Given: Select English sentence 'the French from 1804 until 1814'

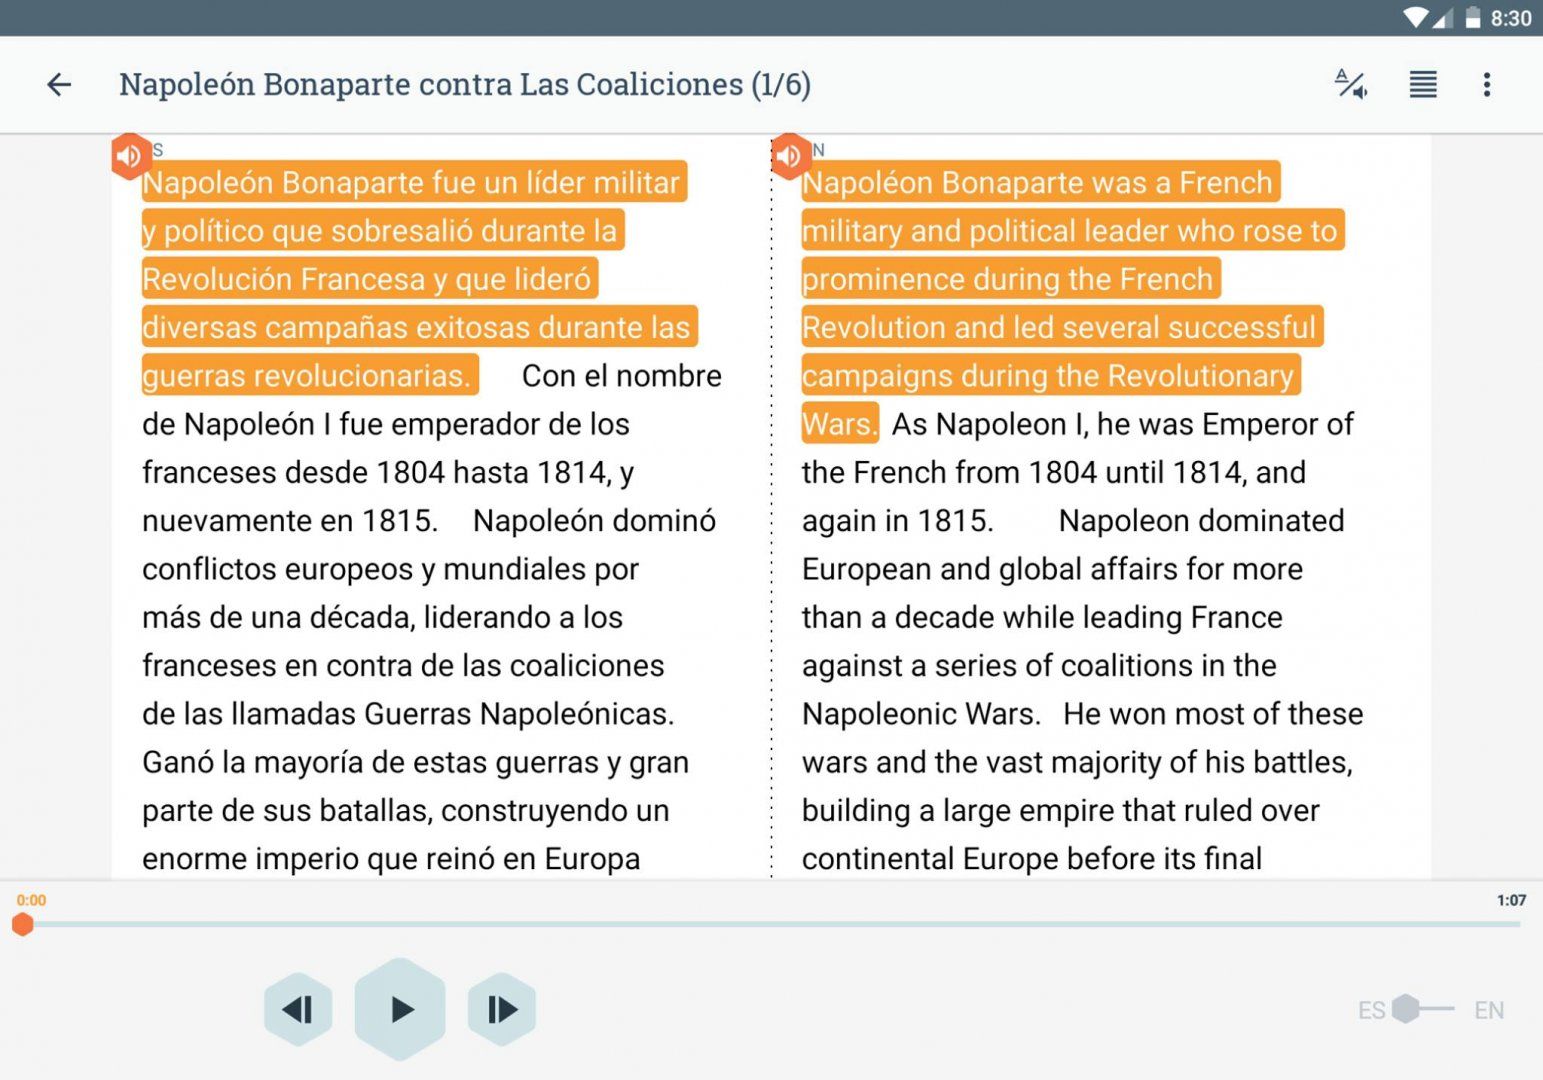Looking at the screenshot, I should (1024, 472).
